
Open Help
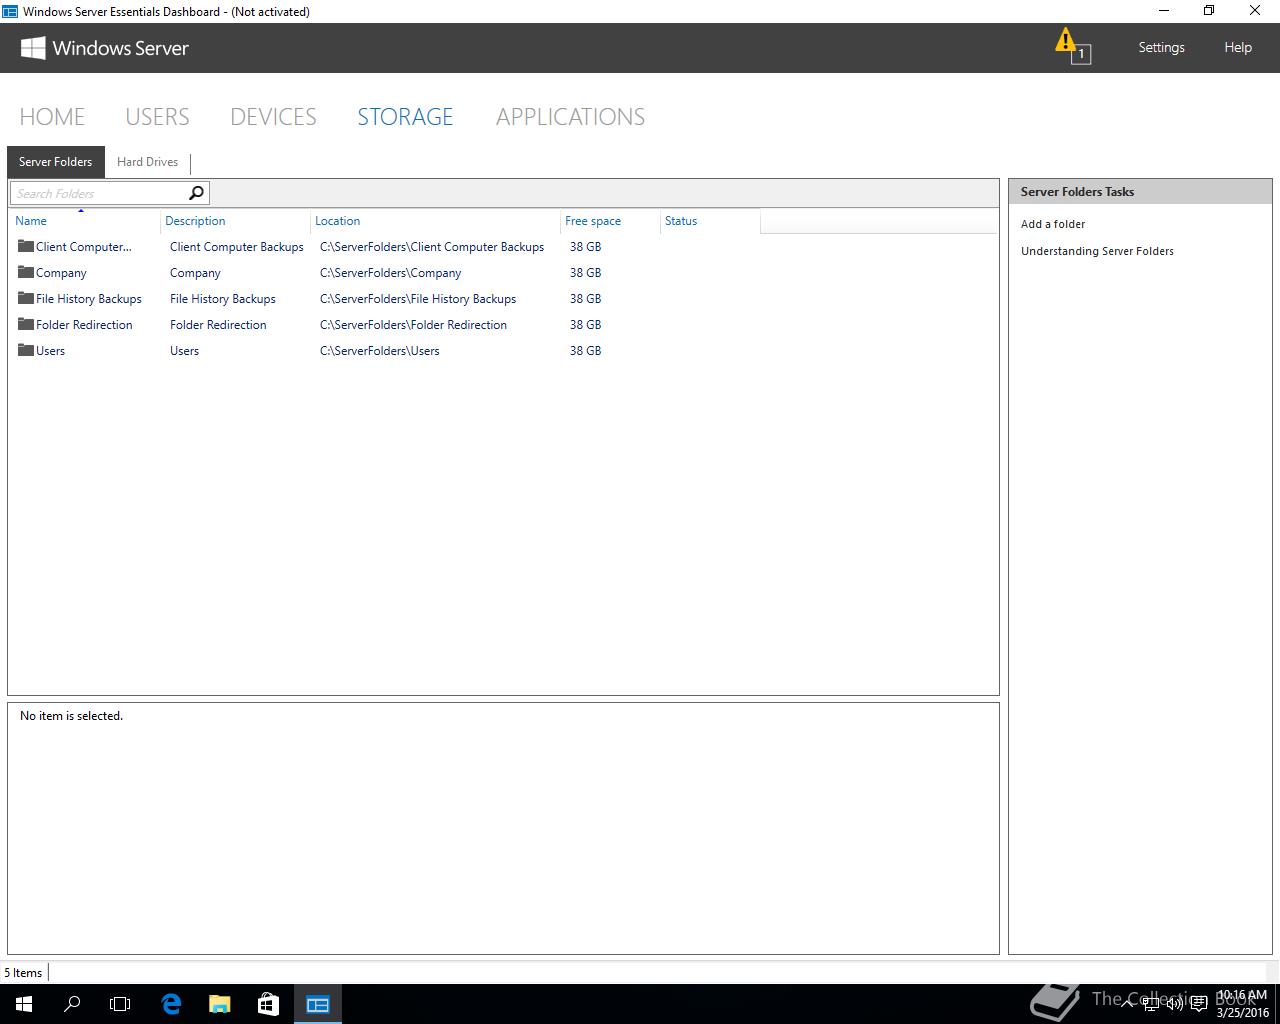pyautogui.click(x=1238, y=47)
